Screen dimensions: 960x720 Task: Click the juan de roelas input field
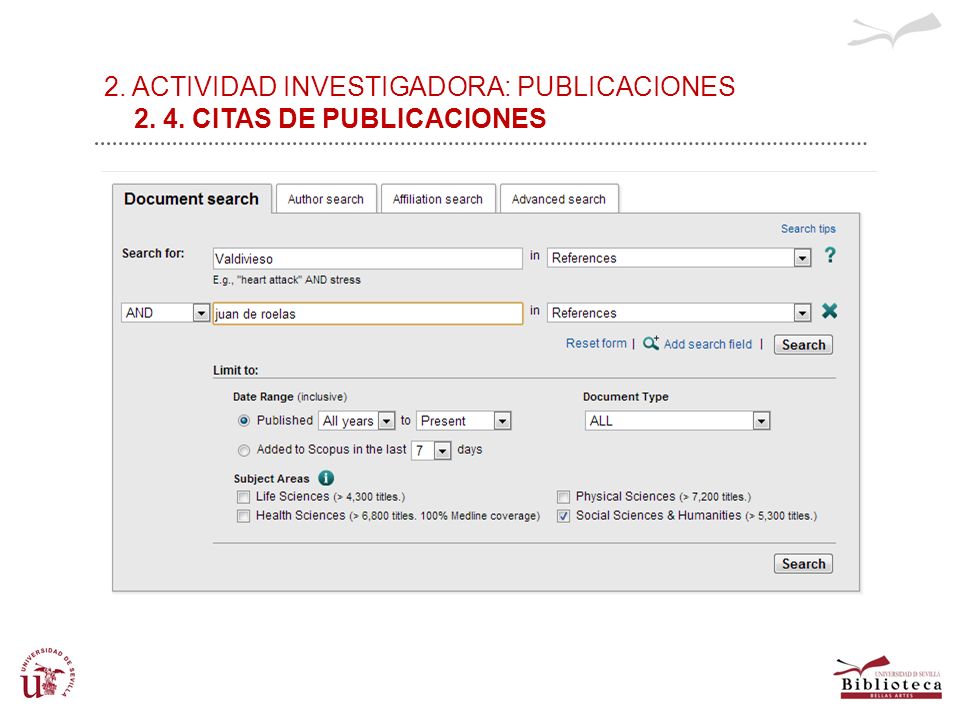(x=368, y=313)
